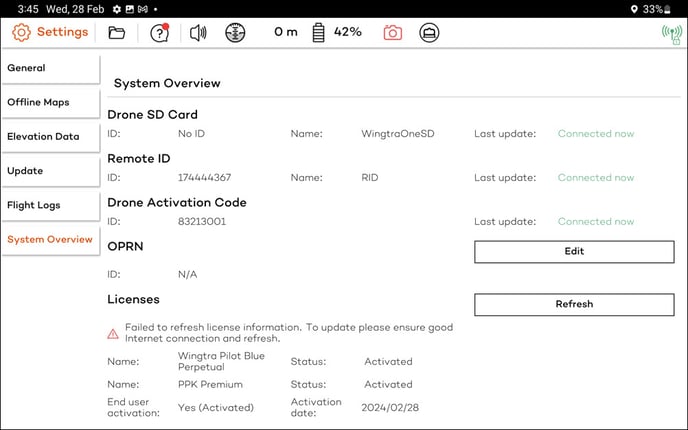Open the help icon with red badge
688x430 pixels.
pyautogui.click(x=160, y=32)
